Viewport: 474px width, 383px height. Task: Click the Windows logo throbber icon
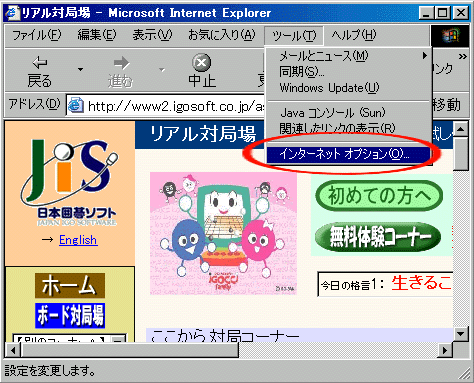(450, 35)
